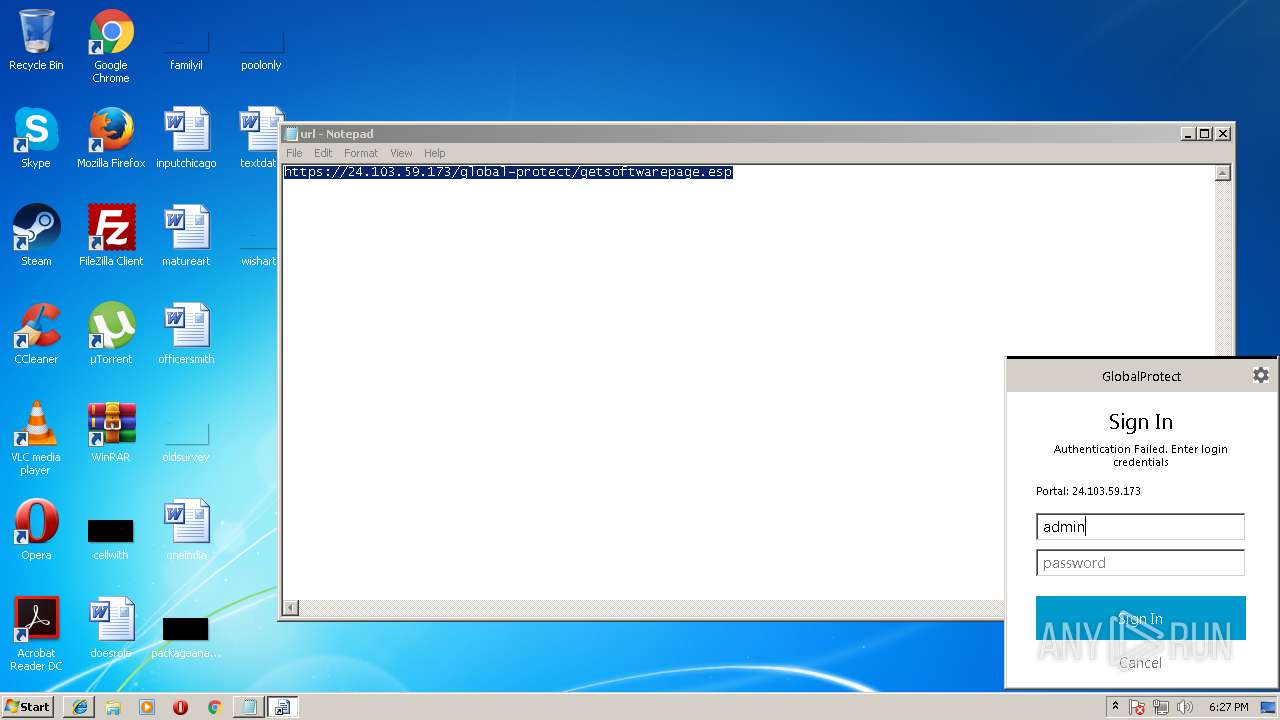Screen dimensions: 1280x720
Task: Open Internet Explorer from the taskbar
Action: 80,707
